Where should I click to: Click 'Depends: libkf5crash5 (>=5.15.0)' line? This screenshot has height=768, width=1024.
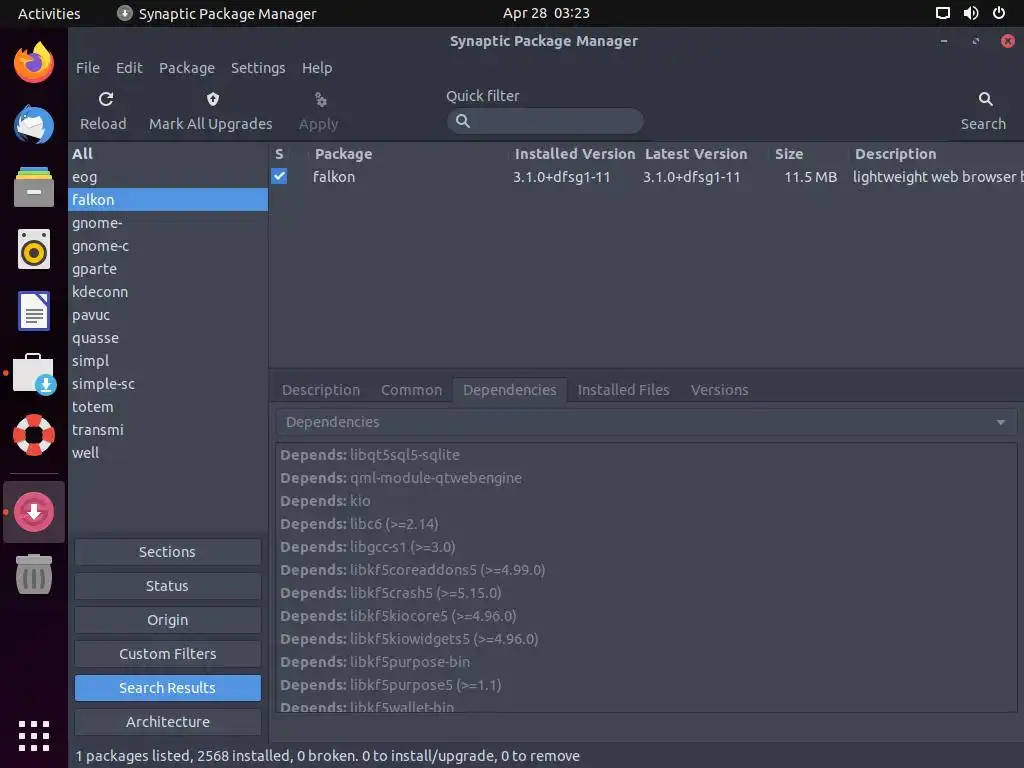(391, 593)
